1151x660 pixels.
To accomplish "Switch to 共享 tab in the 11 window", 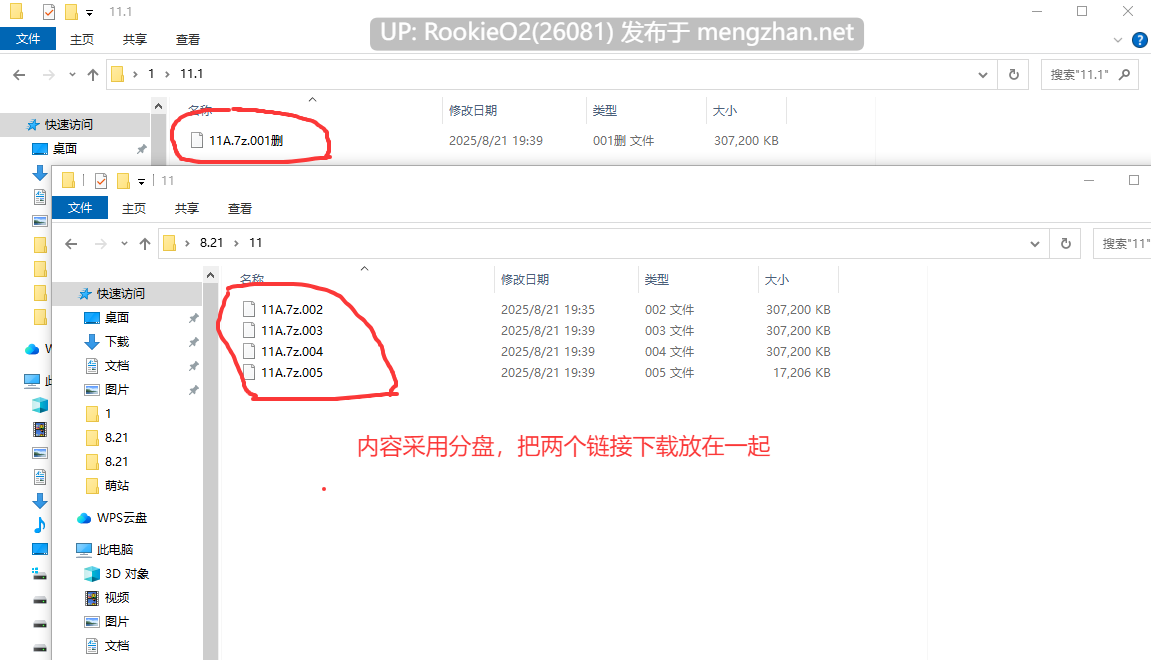I will click(186, 208).
